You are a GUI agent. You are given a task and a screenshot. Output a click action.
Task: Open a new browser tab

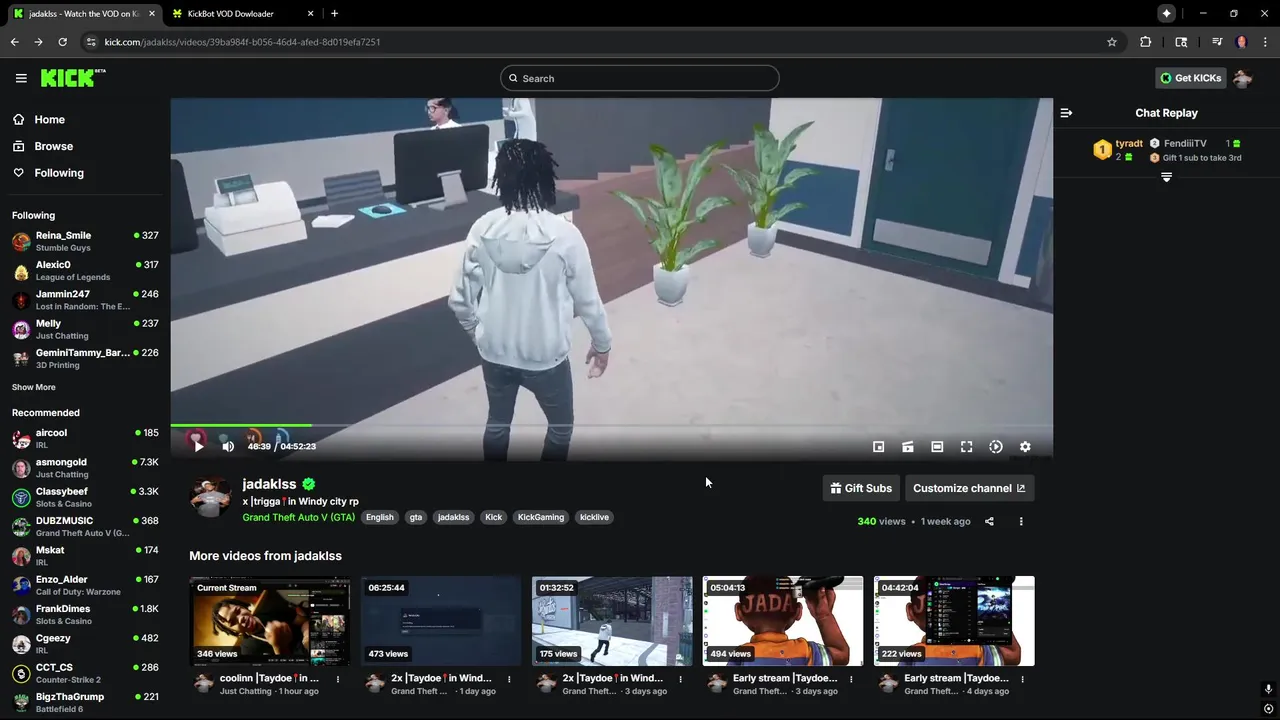coord(334,13)
